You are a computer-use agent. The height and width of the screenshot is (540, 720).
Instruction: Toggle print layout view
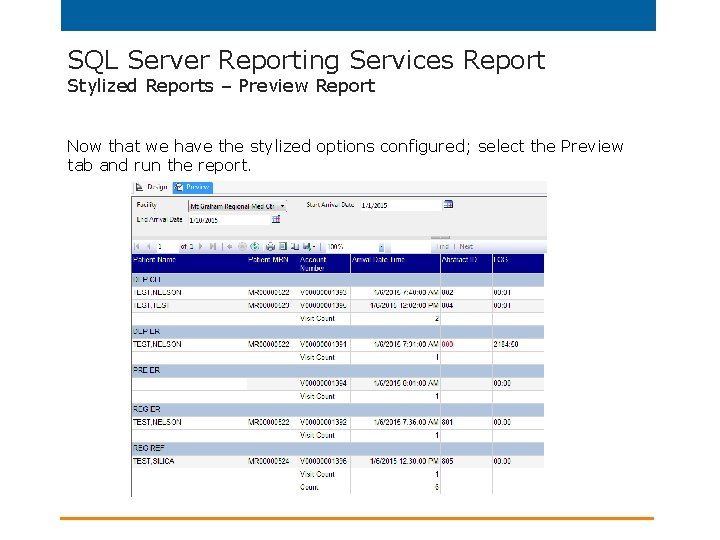[283, 247]
